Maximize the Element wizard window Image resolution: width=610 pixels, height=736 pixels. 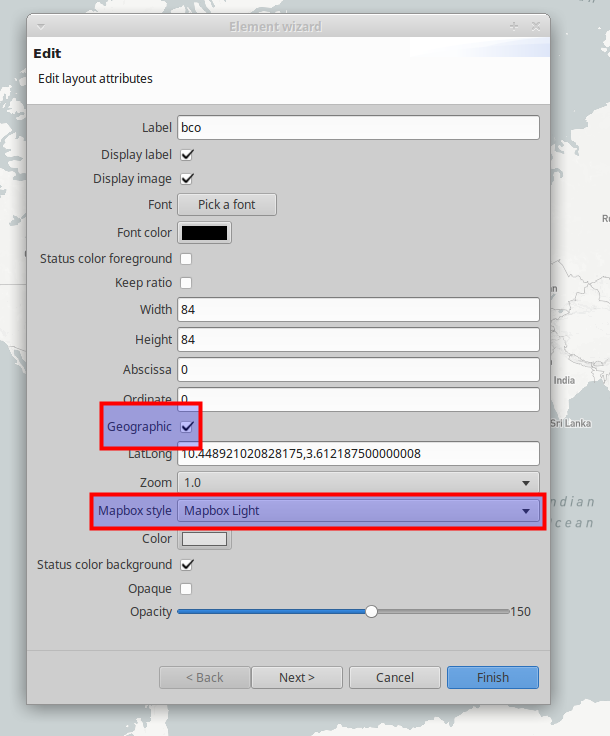(x=514, y=26)
